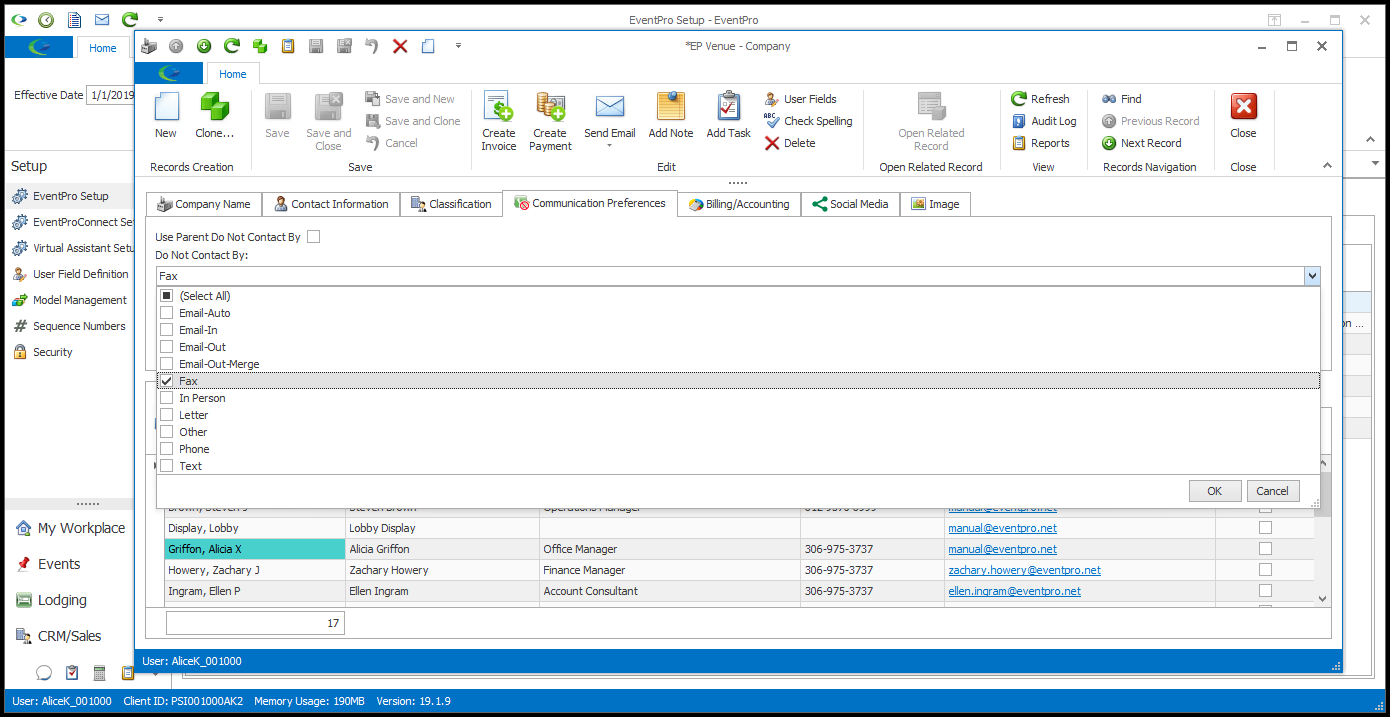The image size is (1390, 717).
Task: Click the green cubes icon in dialog quick access bar
Action: click(x=260, y=46)
